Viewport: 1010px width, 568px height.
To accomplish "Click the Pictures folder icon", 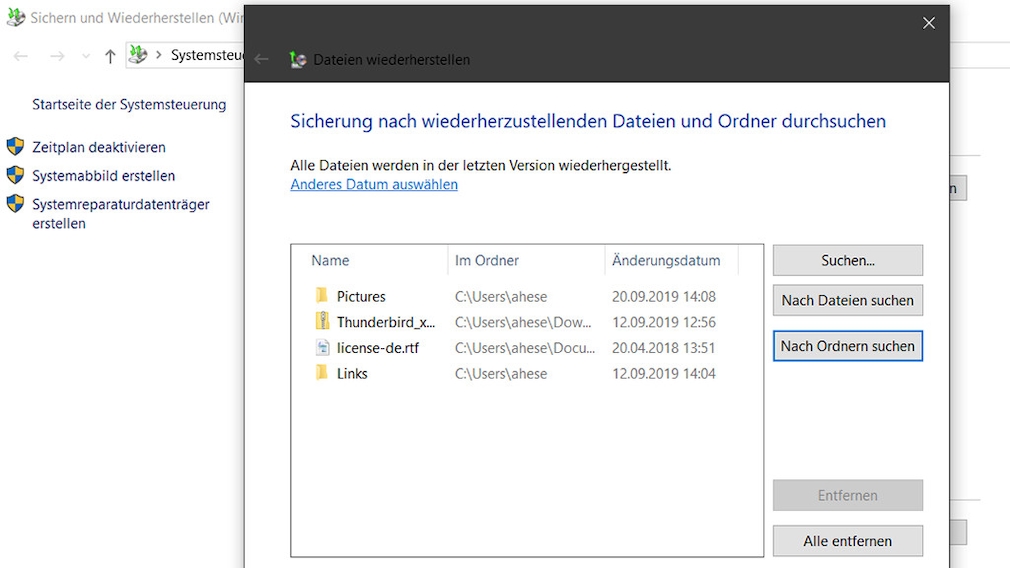I will [x=322, y=296].
